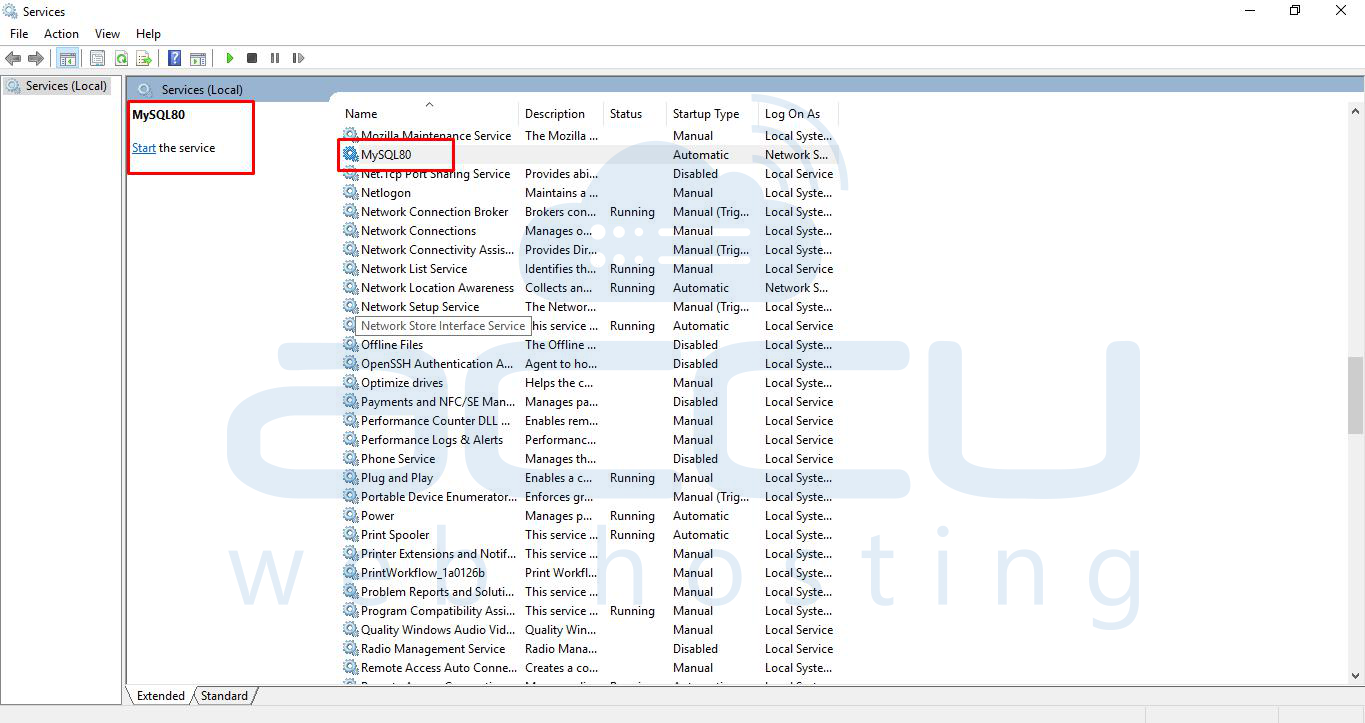The image size is (1365, 723).
Task: Refresh the services list
Action: (x=121, y=58)
